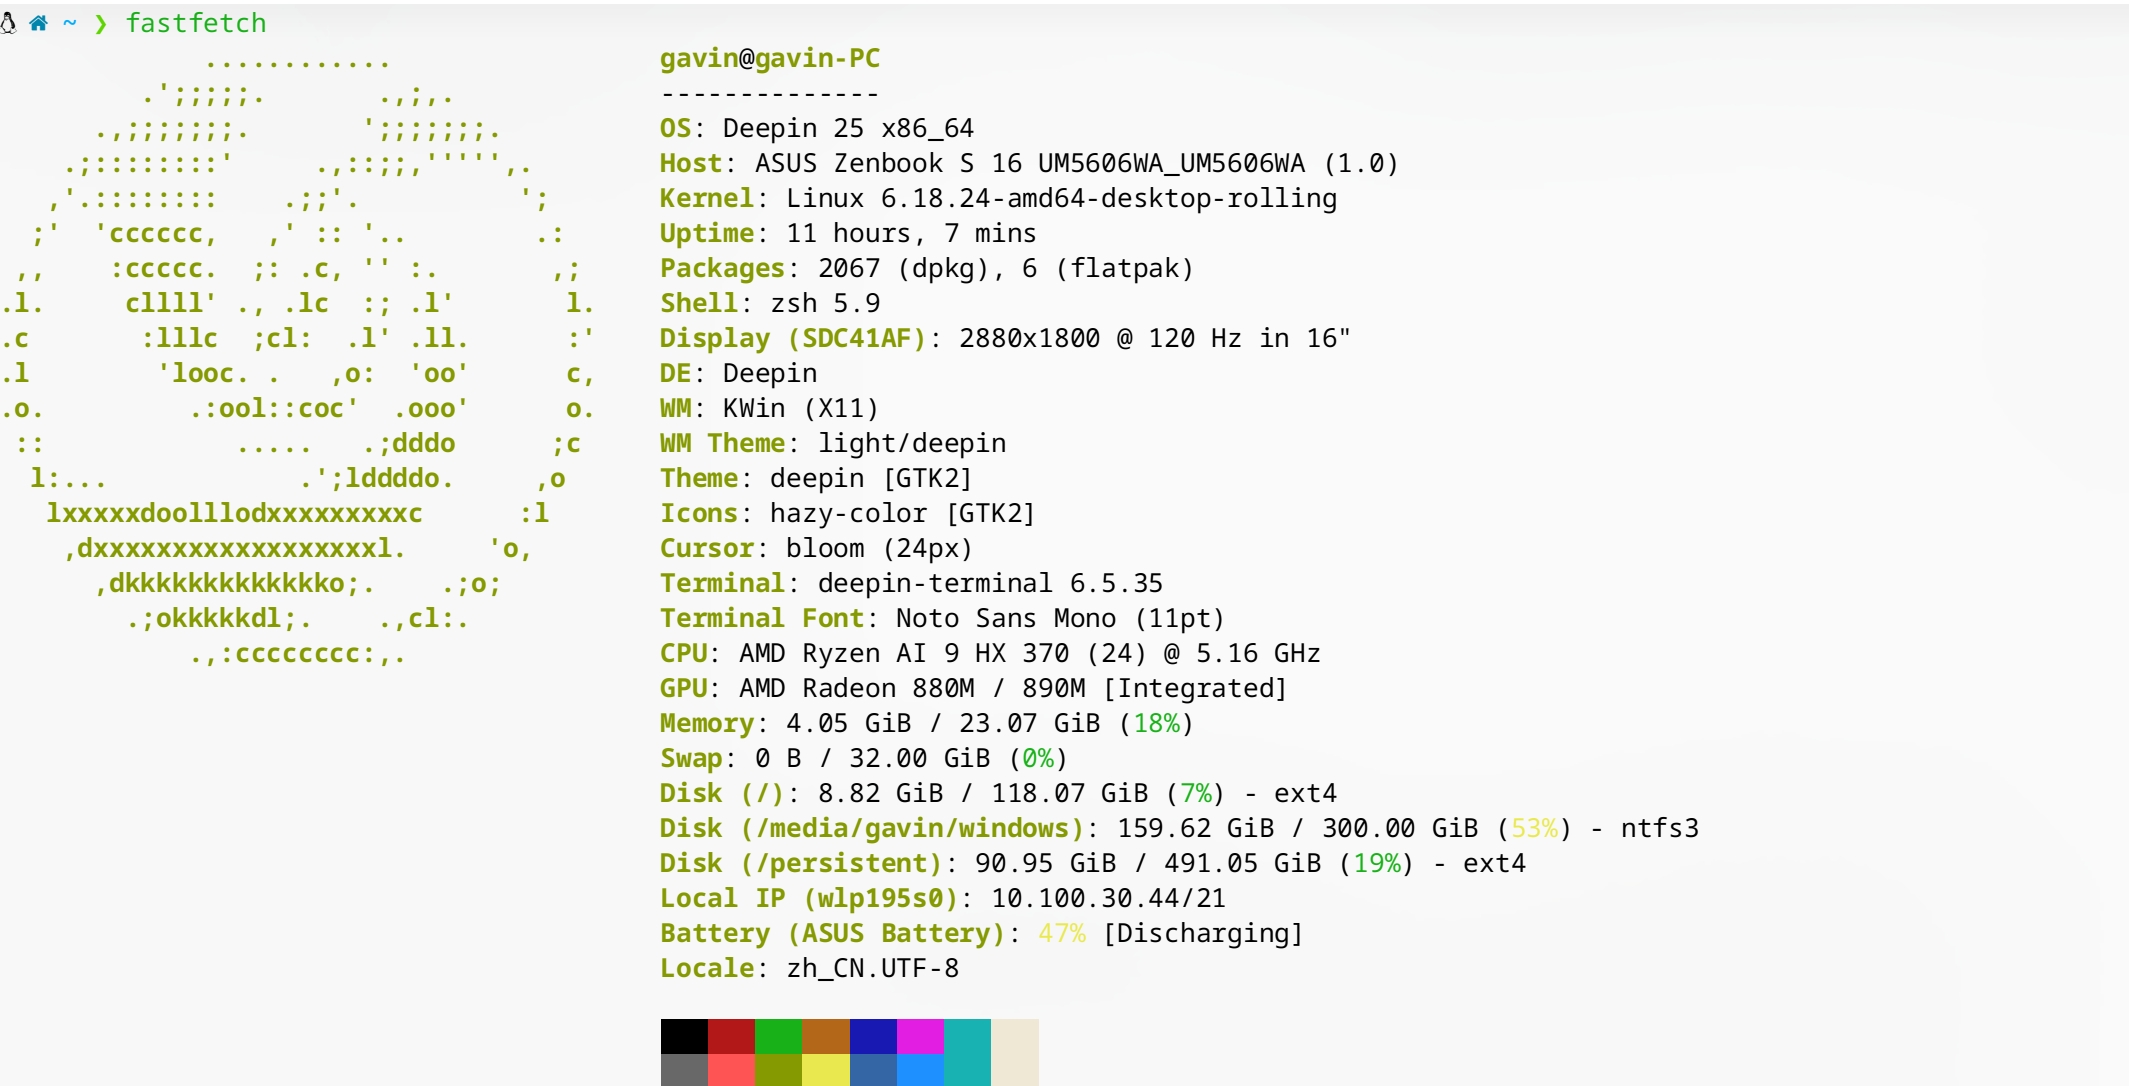This screenshot has height=1086, width=2129.
Task: Click the battery level '47%'
Action: [x=1061, y=933]
